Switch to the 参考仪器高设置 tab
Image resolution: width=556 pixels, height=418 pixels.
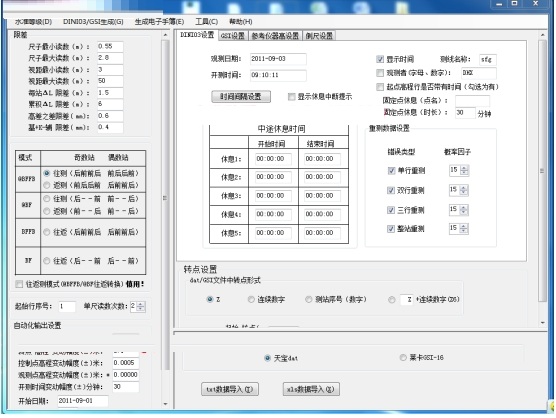275,35
